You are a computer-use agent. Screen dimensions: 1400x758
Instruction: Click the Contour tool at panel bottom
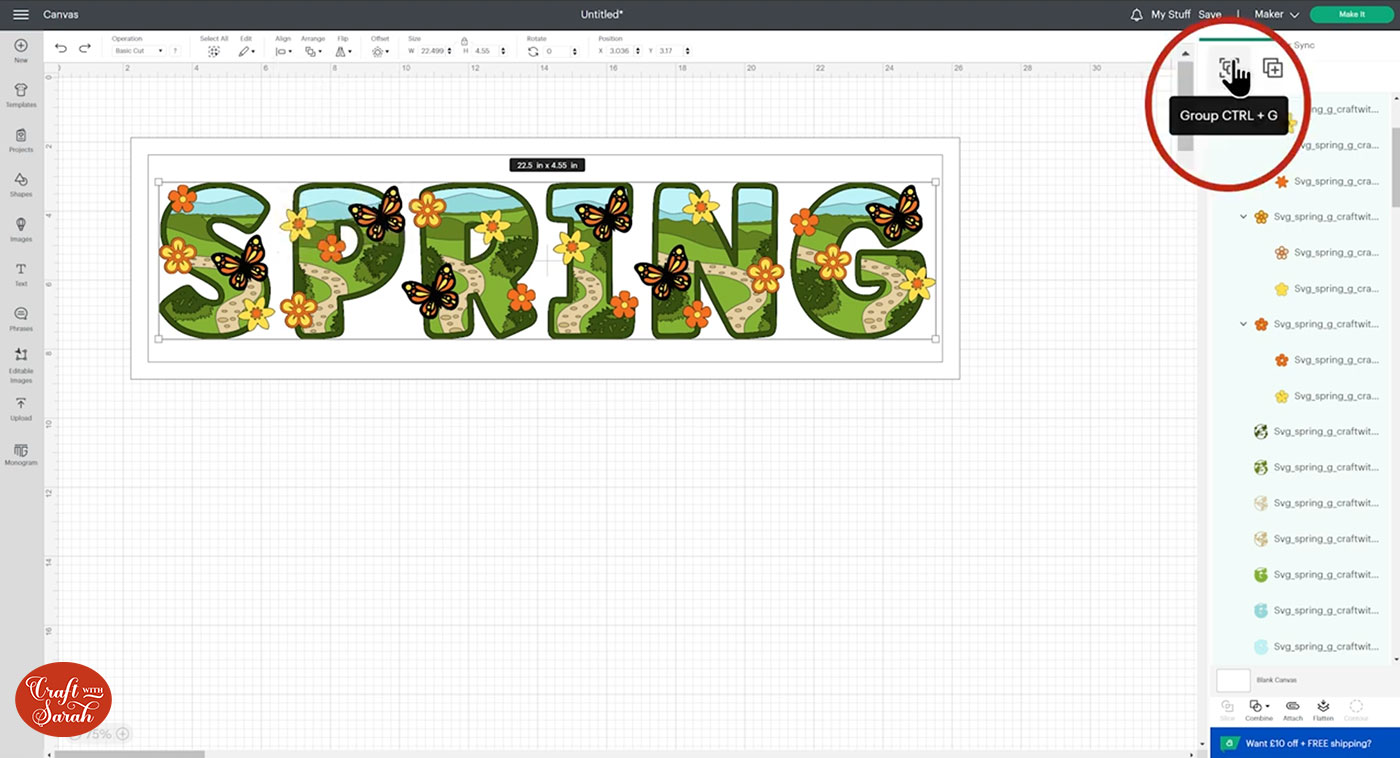point(1356,710)
